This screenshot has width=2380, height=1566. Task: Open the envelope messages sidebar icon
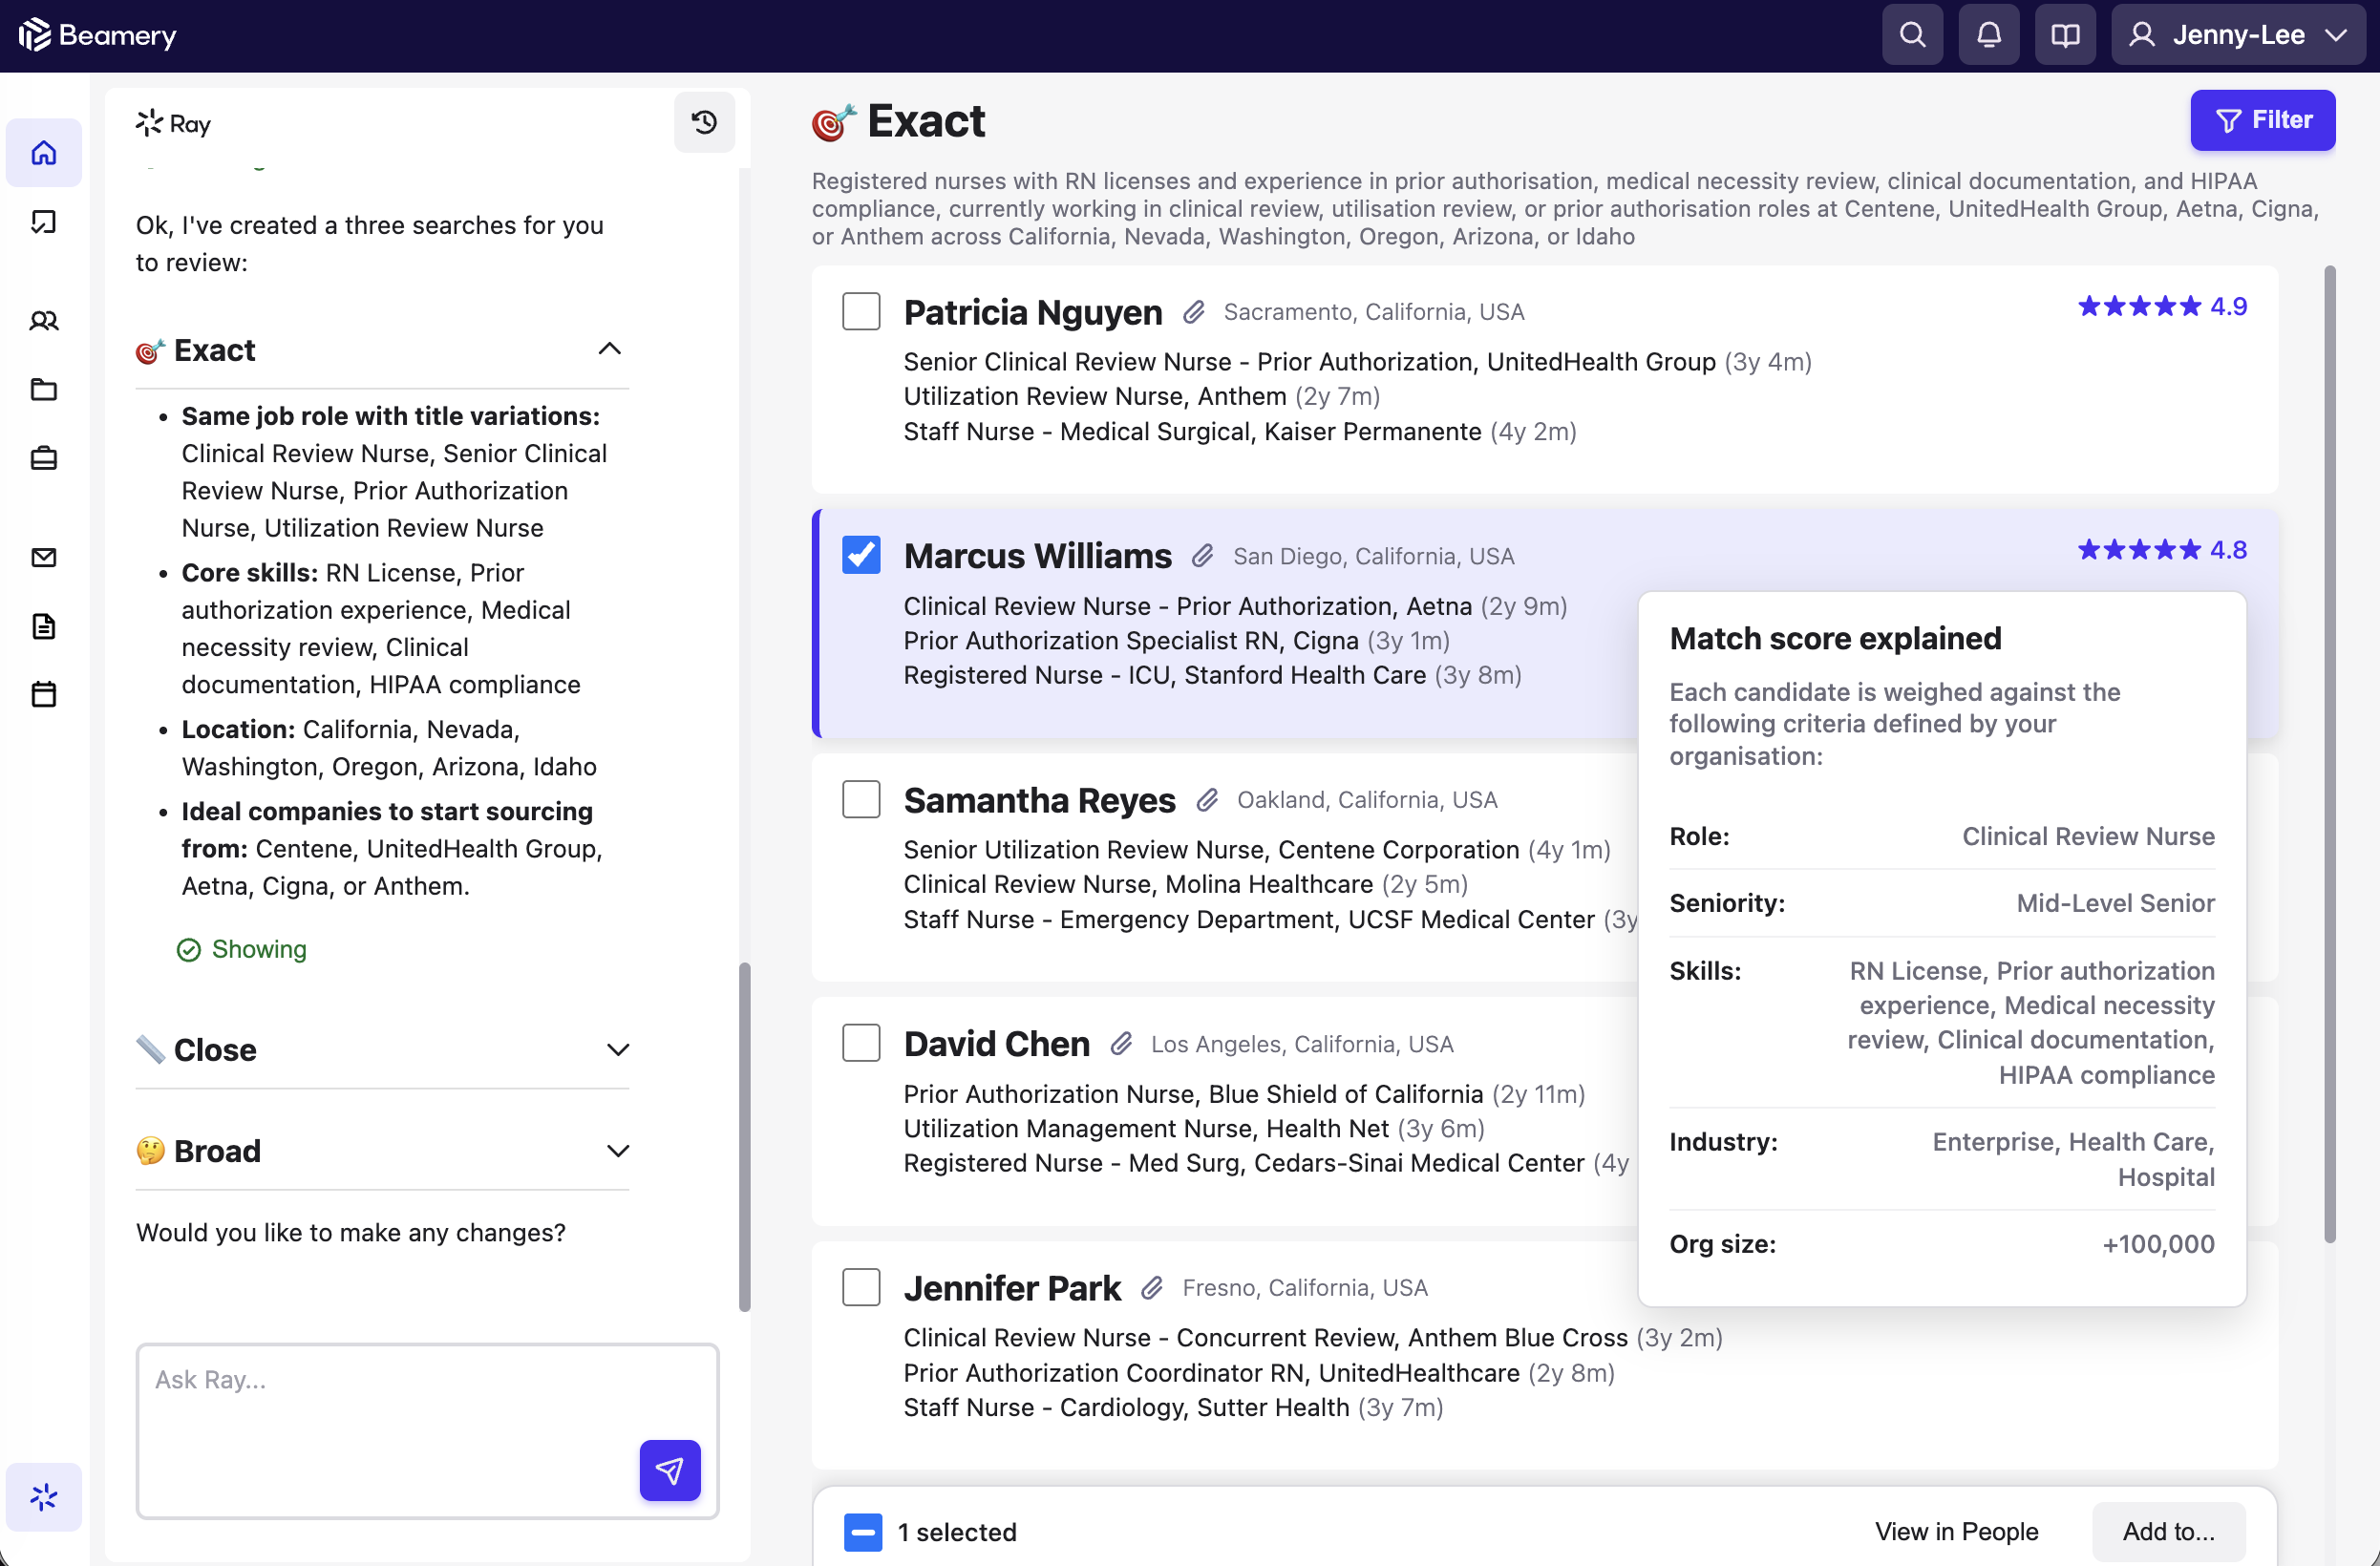click(x=44, y=557)
